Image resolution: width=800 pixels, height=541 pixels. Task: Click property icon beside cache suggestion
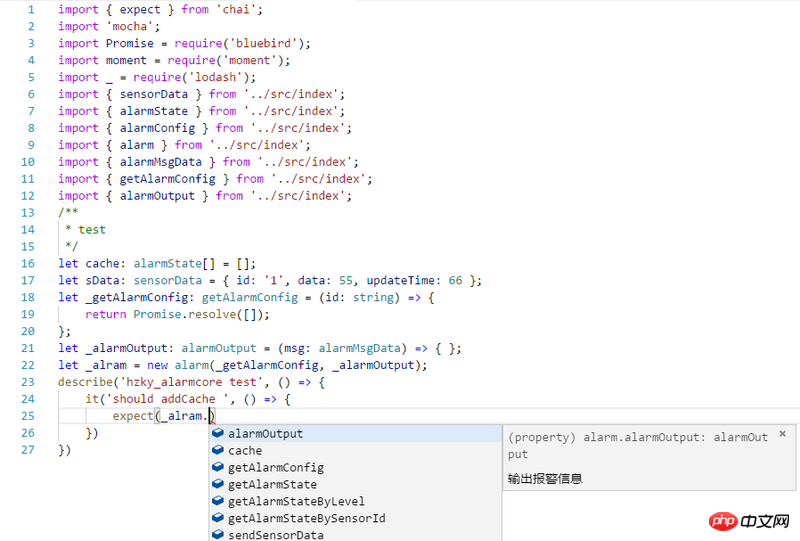point(218,450)
